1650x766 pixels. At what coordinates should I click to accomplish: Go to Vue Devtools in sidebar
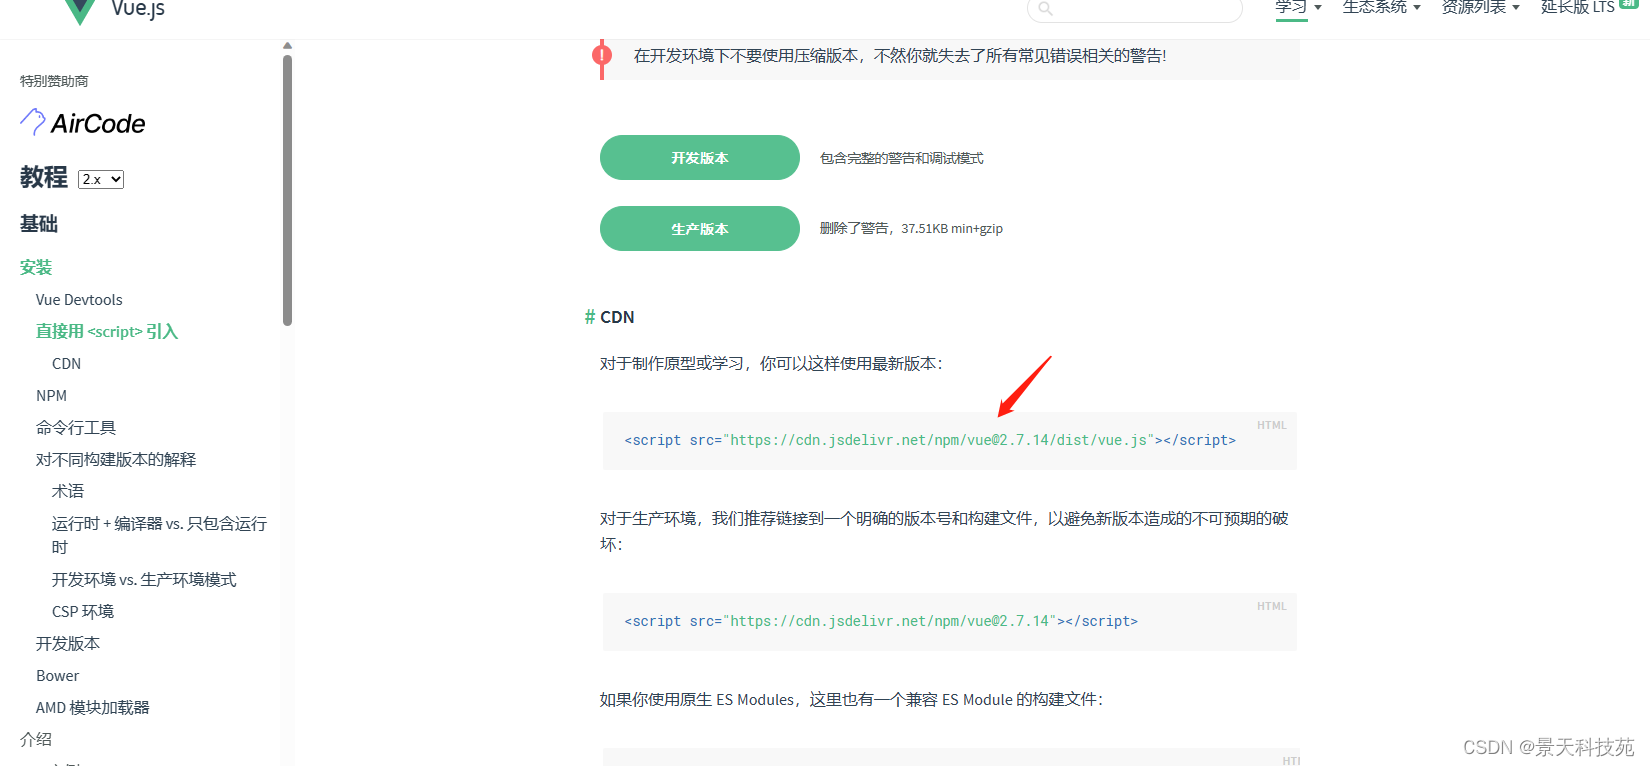point(79,300)
